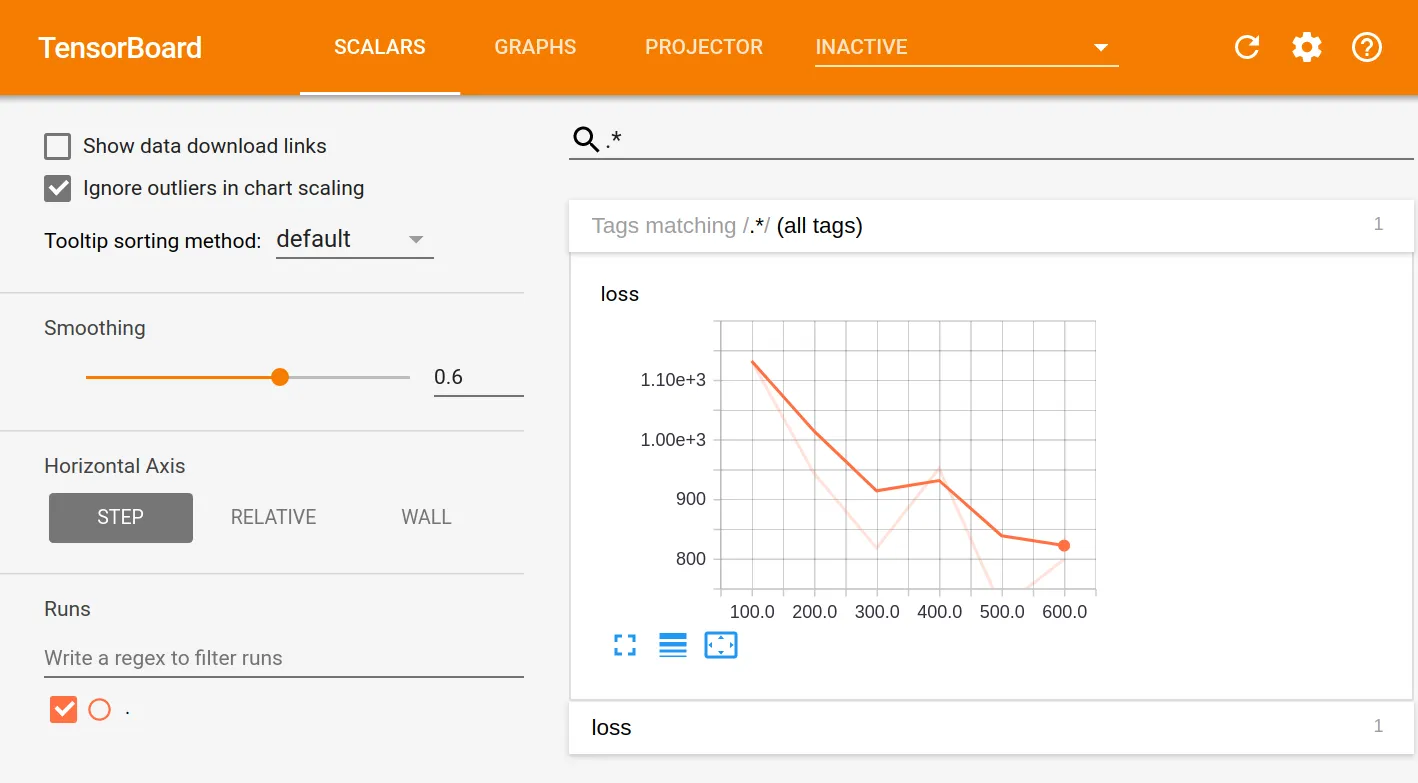Open the help question mark icon
Viewport: 1418px width, 783px height.
1366,47
